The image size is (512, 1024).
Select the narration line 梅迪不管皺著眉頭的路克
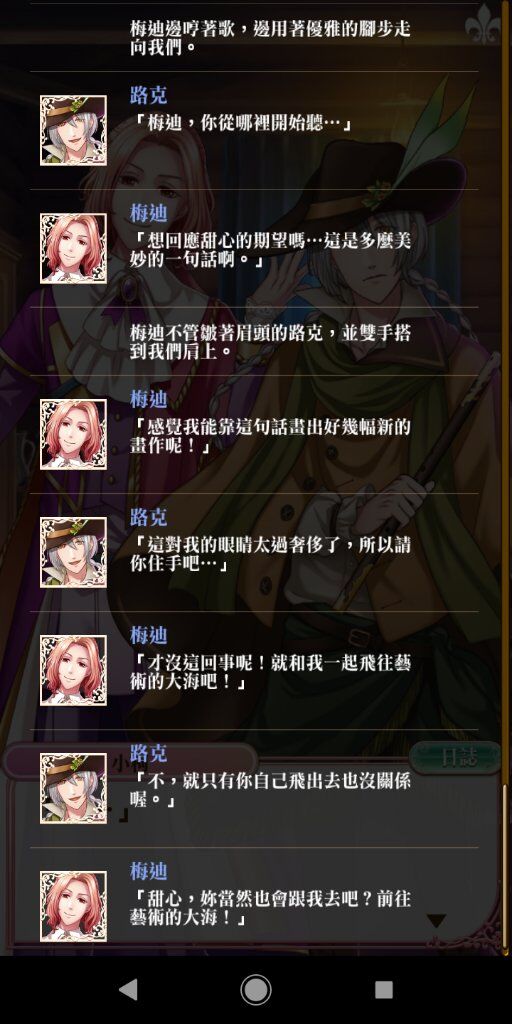coord(271,342)
